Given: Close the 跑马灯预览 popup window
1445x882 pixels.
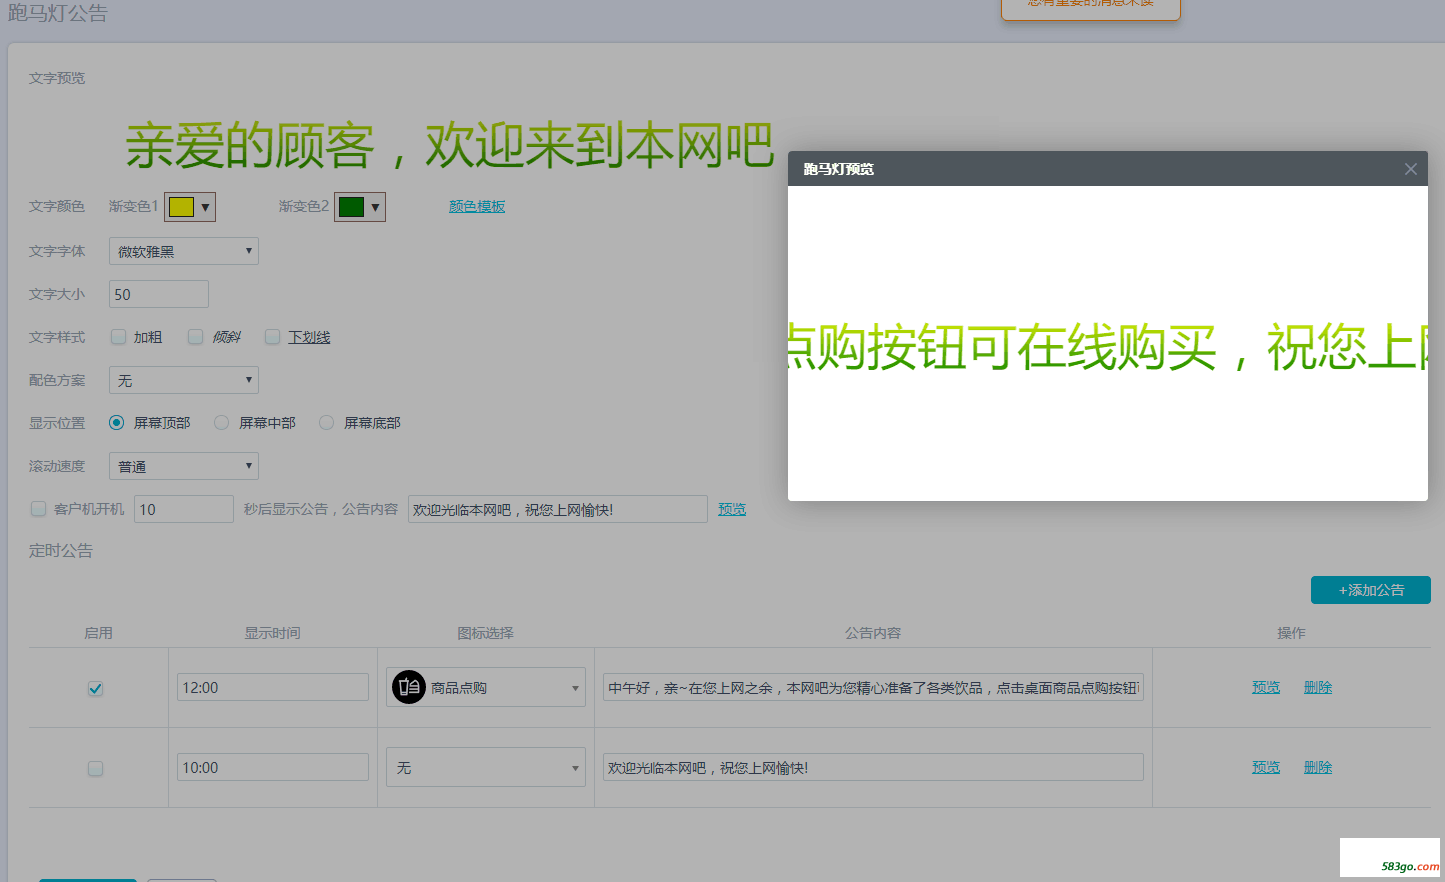Looking at the screenshot, I should pos(1410,169).
